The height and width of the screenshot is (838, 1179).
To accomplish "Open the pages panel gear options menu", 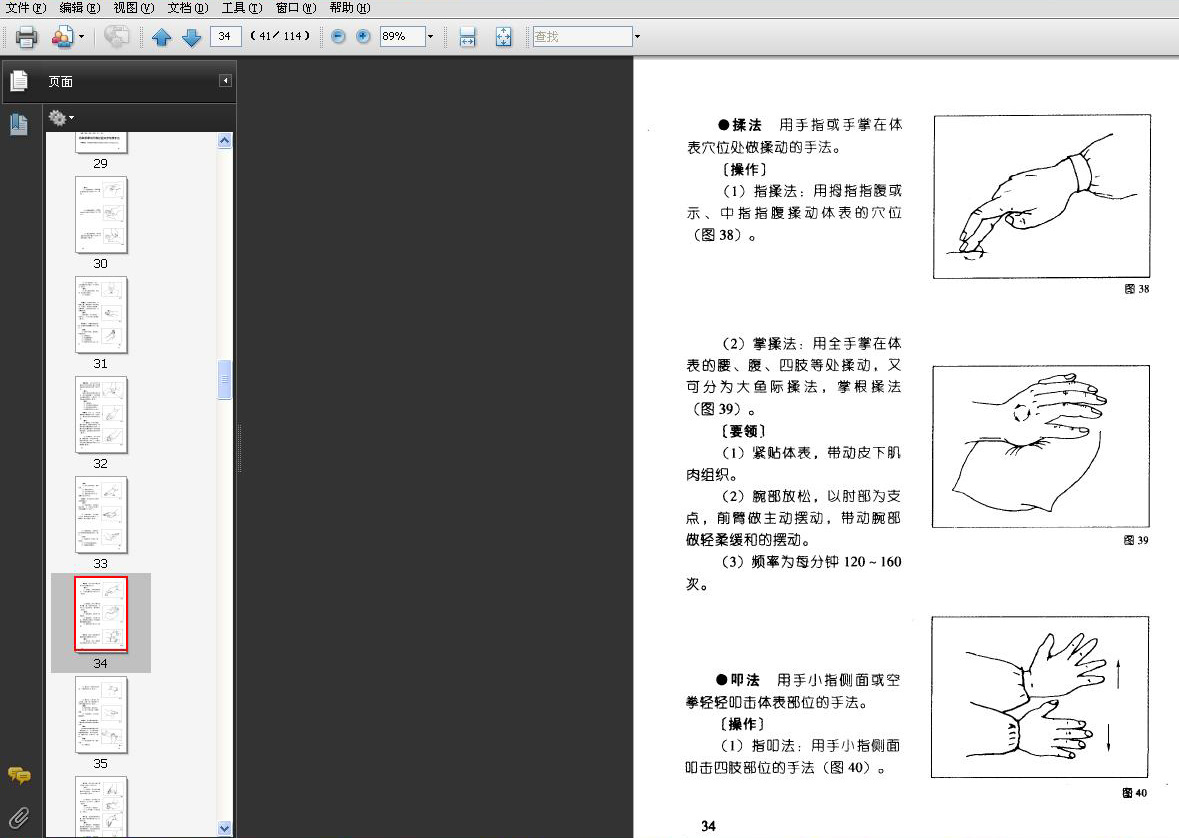I will tap(61, 118).
